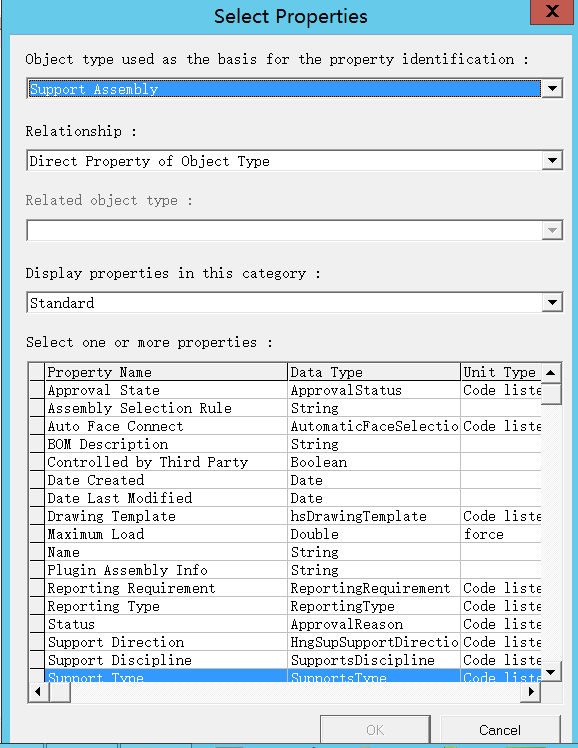Select the Maximum Load row header
Viewport: 578px width, 748px height.
pos(37,534)
